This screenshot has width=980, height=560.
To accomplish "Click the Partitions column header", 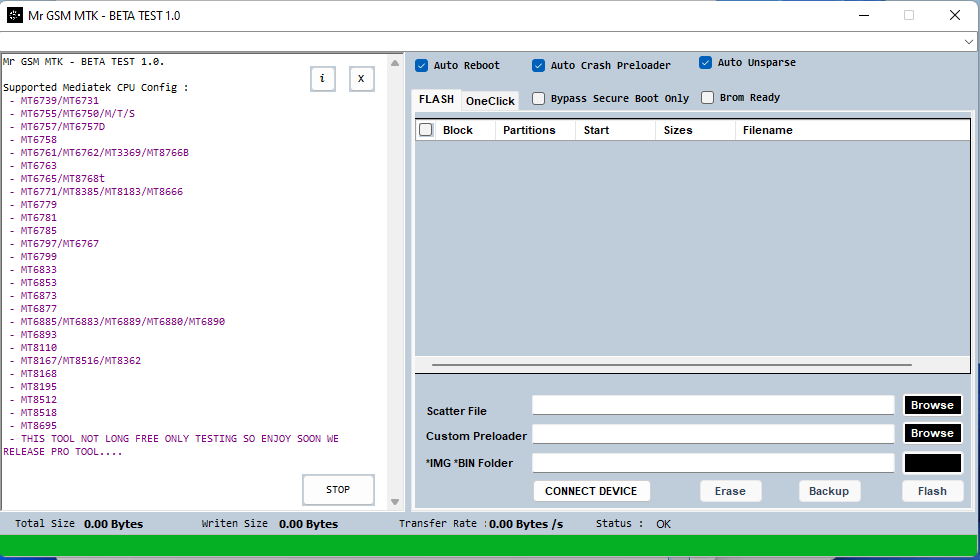I will pos(535,130).
